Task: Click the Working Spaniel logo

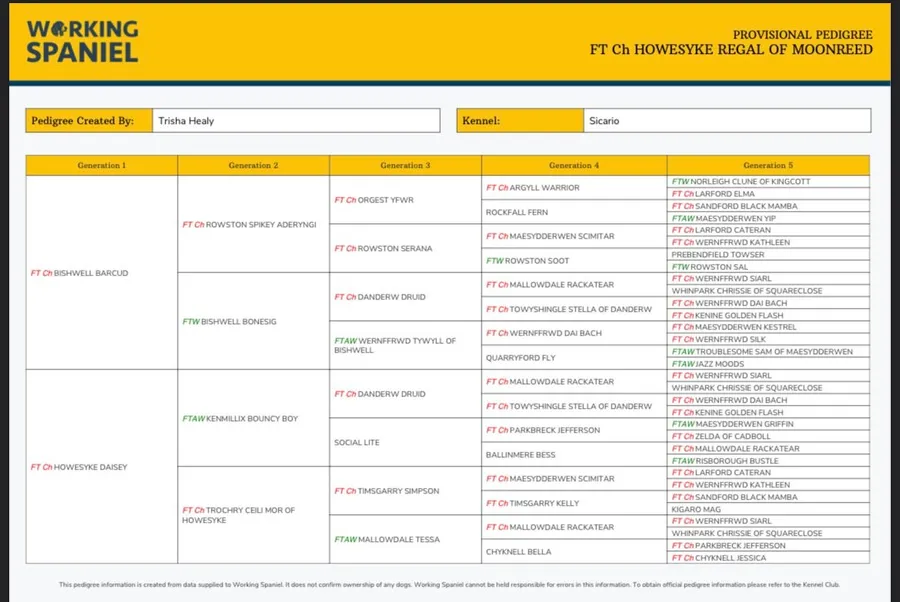Action: pyautogui.click(x=82, y=41)
